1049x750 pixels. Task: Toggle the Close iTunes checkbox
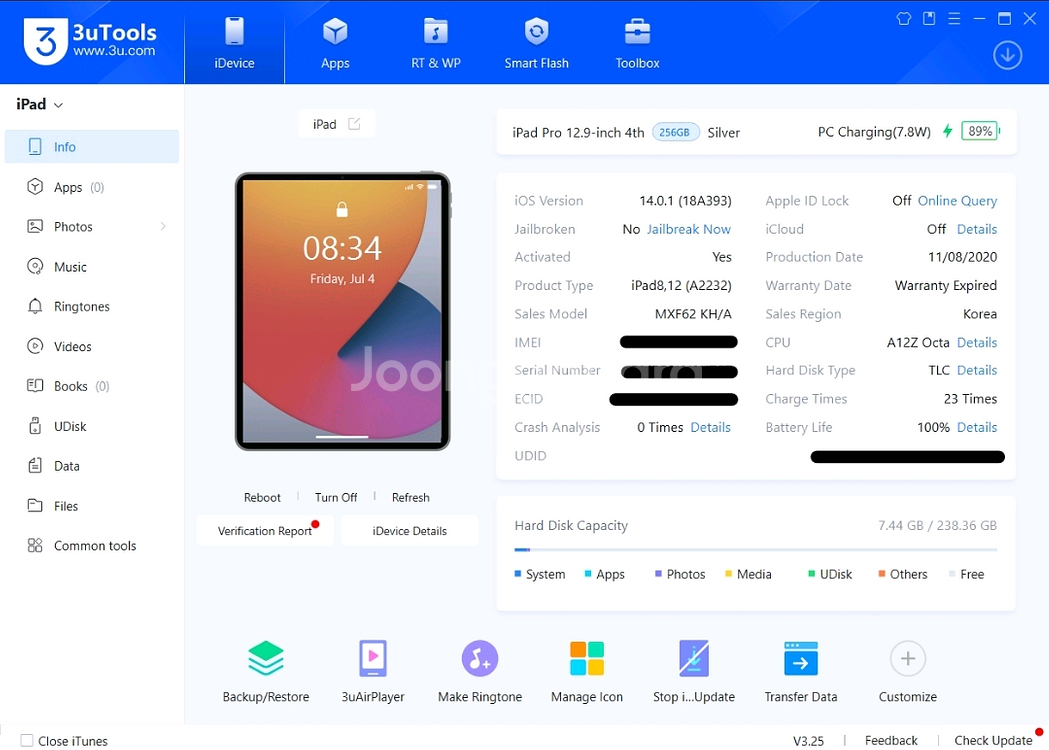pos(27,741)
